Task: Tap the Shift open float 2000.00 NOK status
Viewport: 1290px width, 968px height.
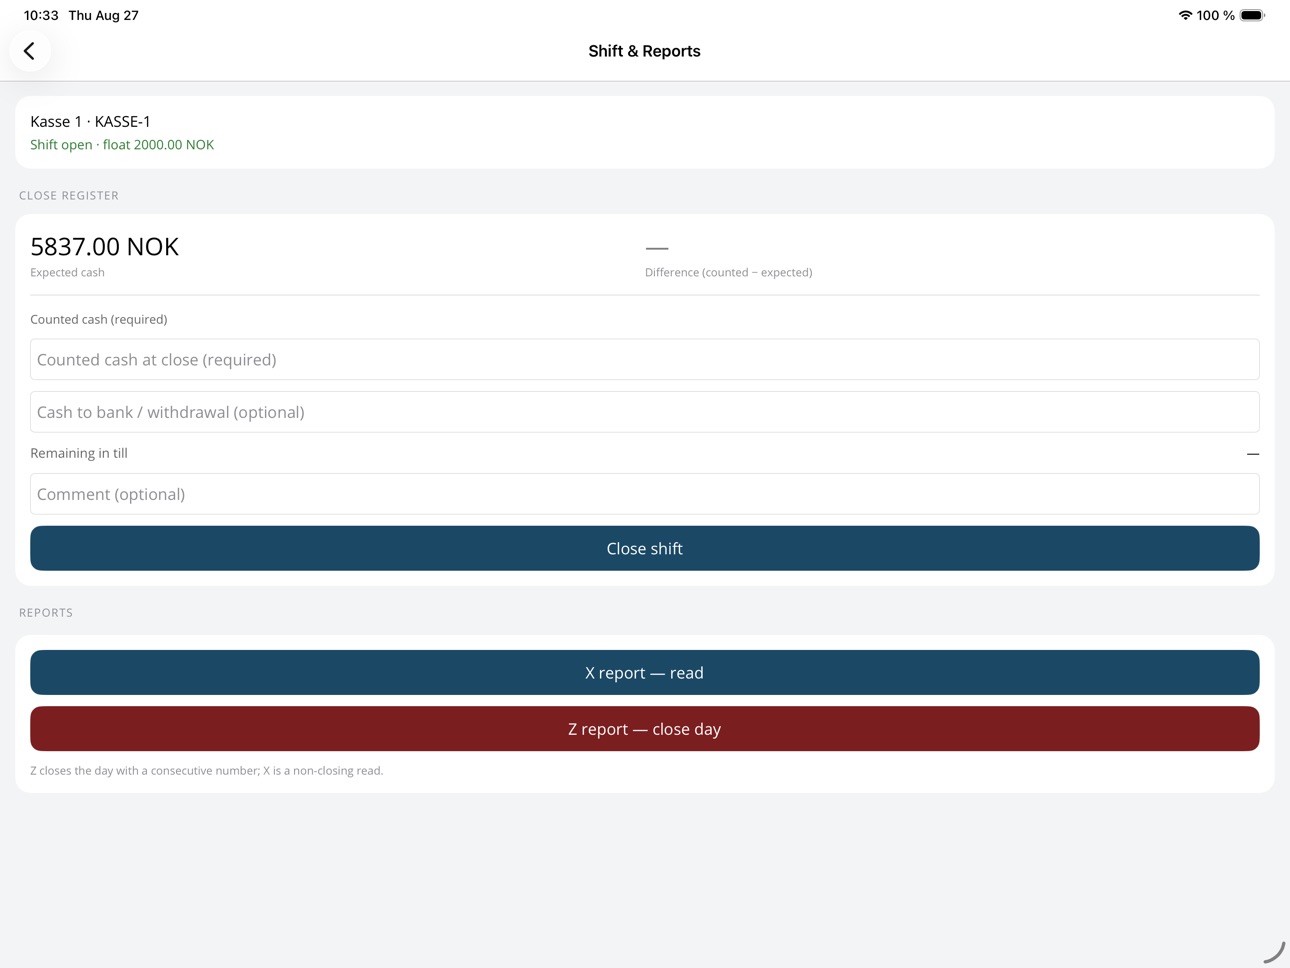Action: (122, 145)
